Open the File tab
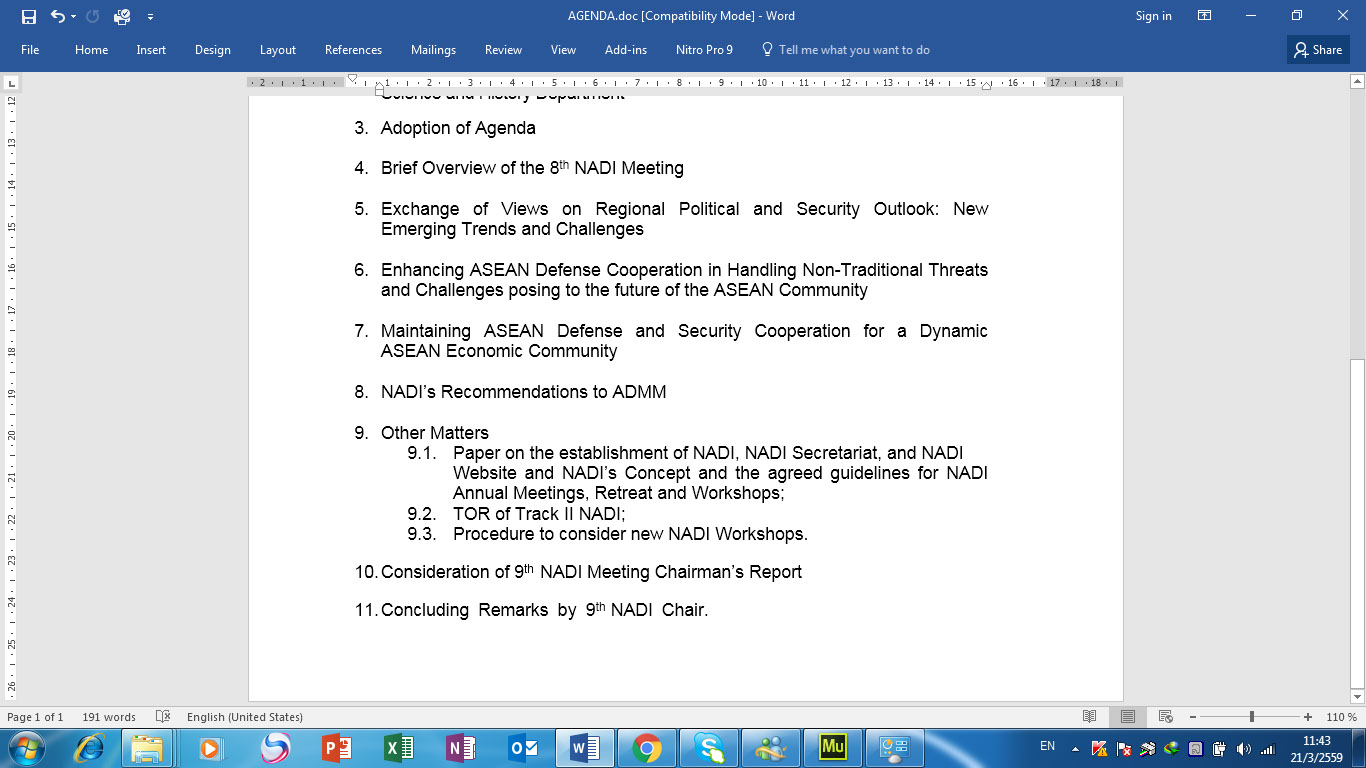1366x768 pixels. (30, 50)
